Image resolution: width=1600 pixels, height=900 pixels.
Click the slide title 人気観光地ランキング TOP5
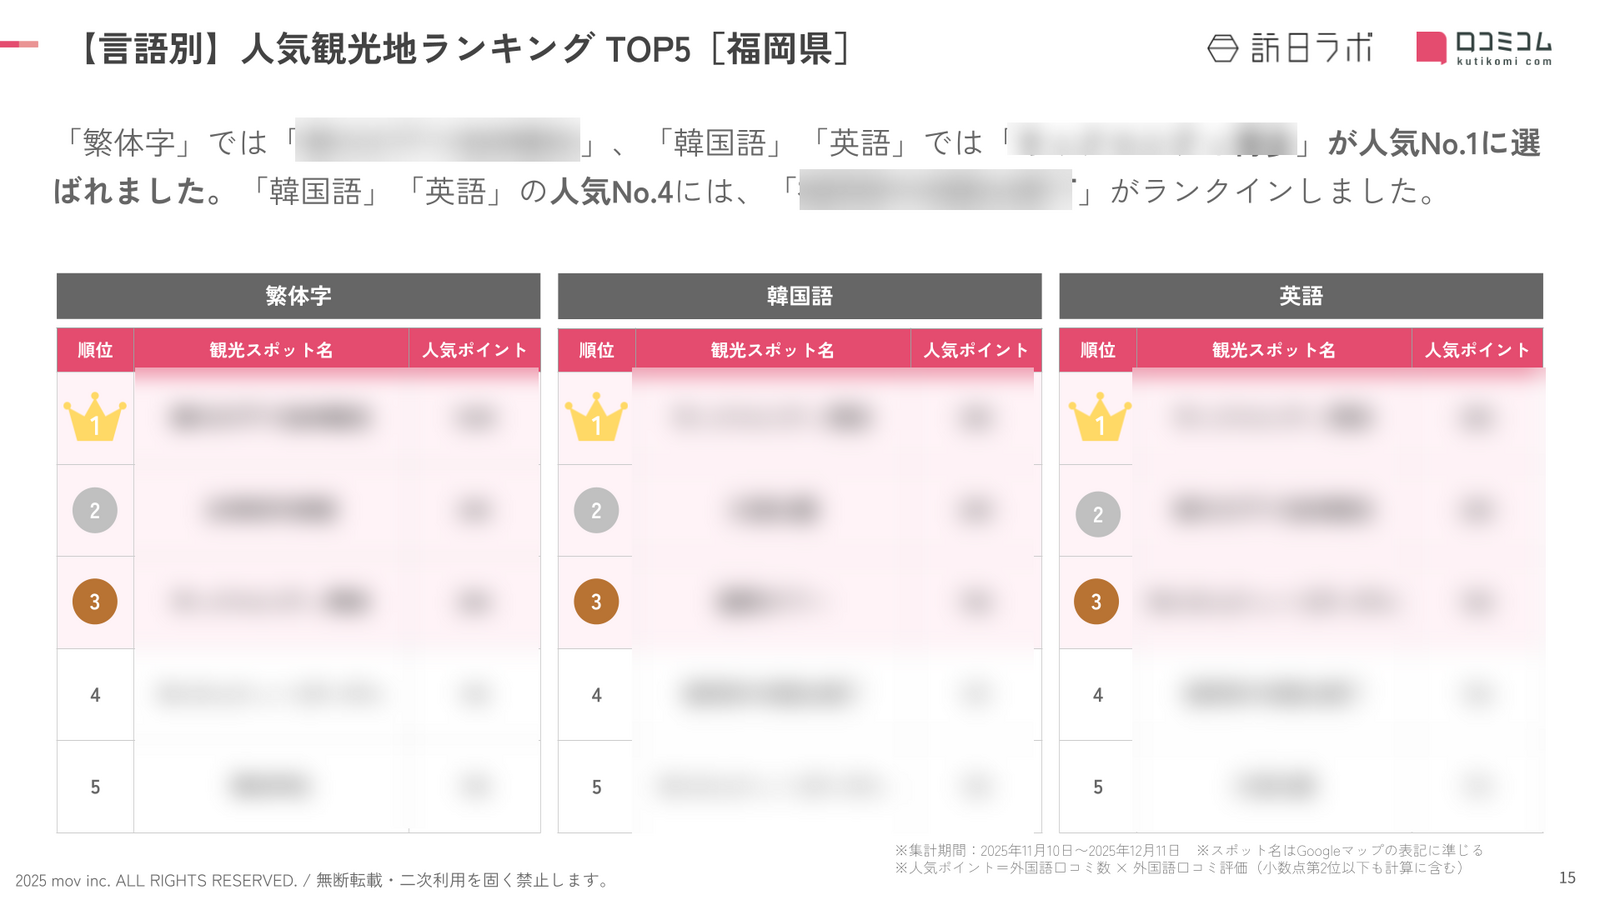463,48
